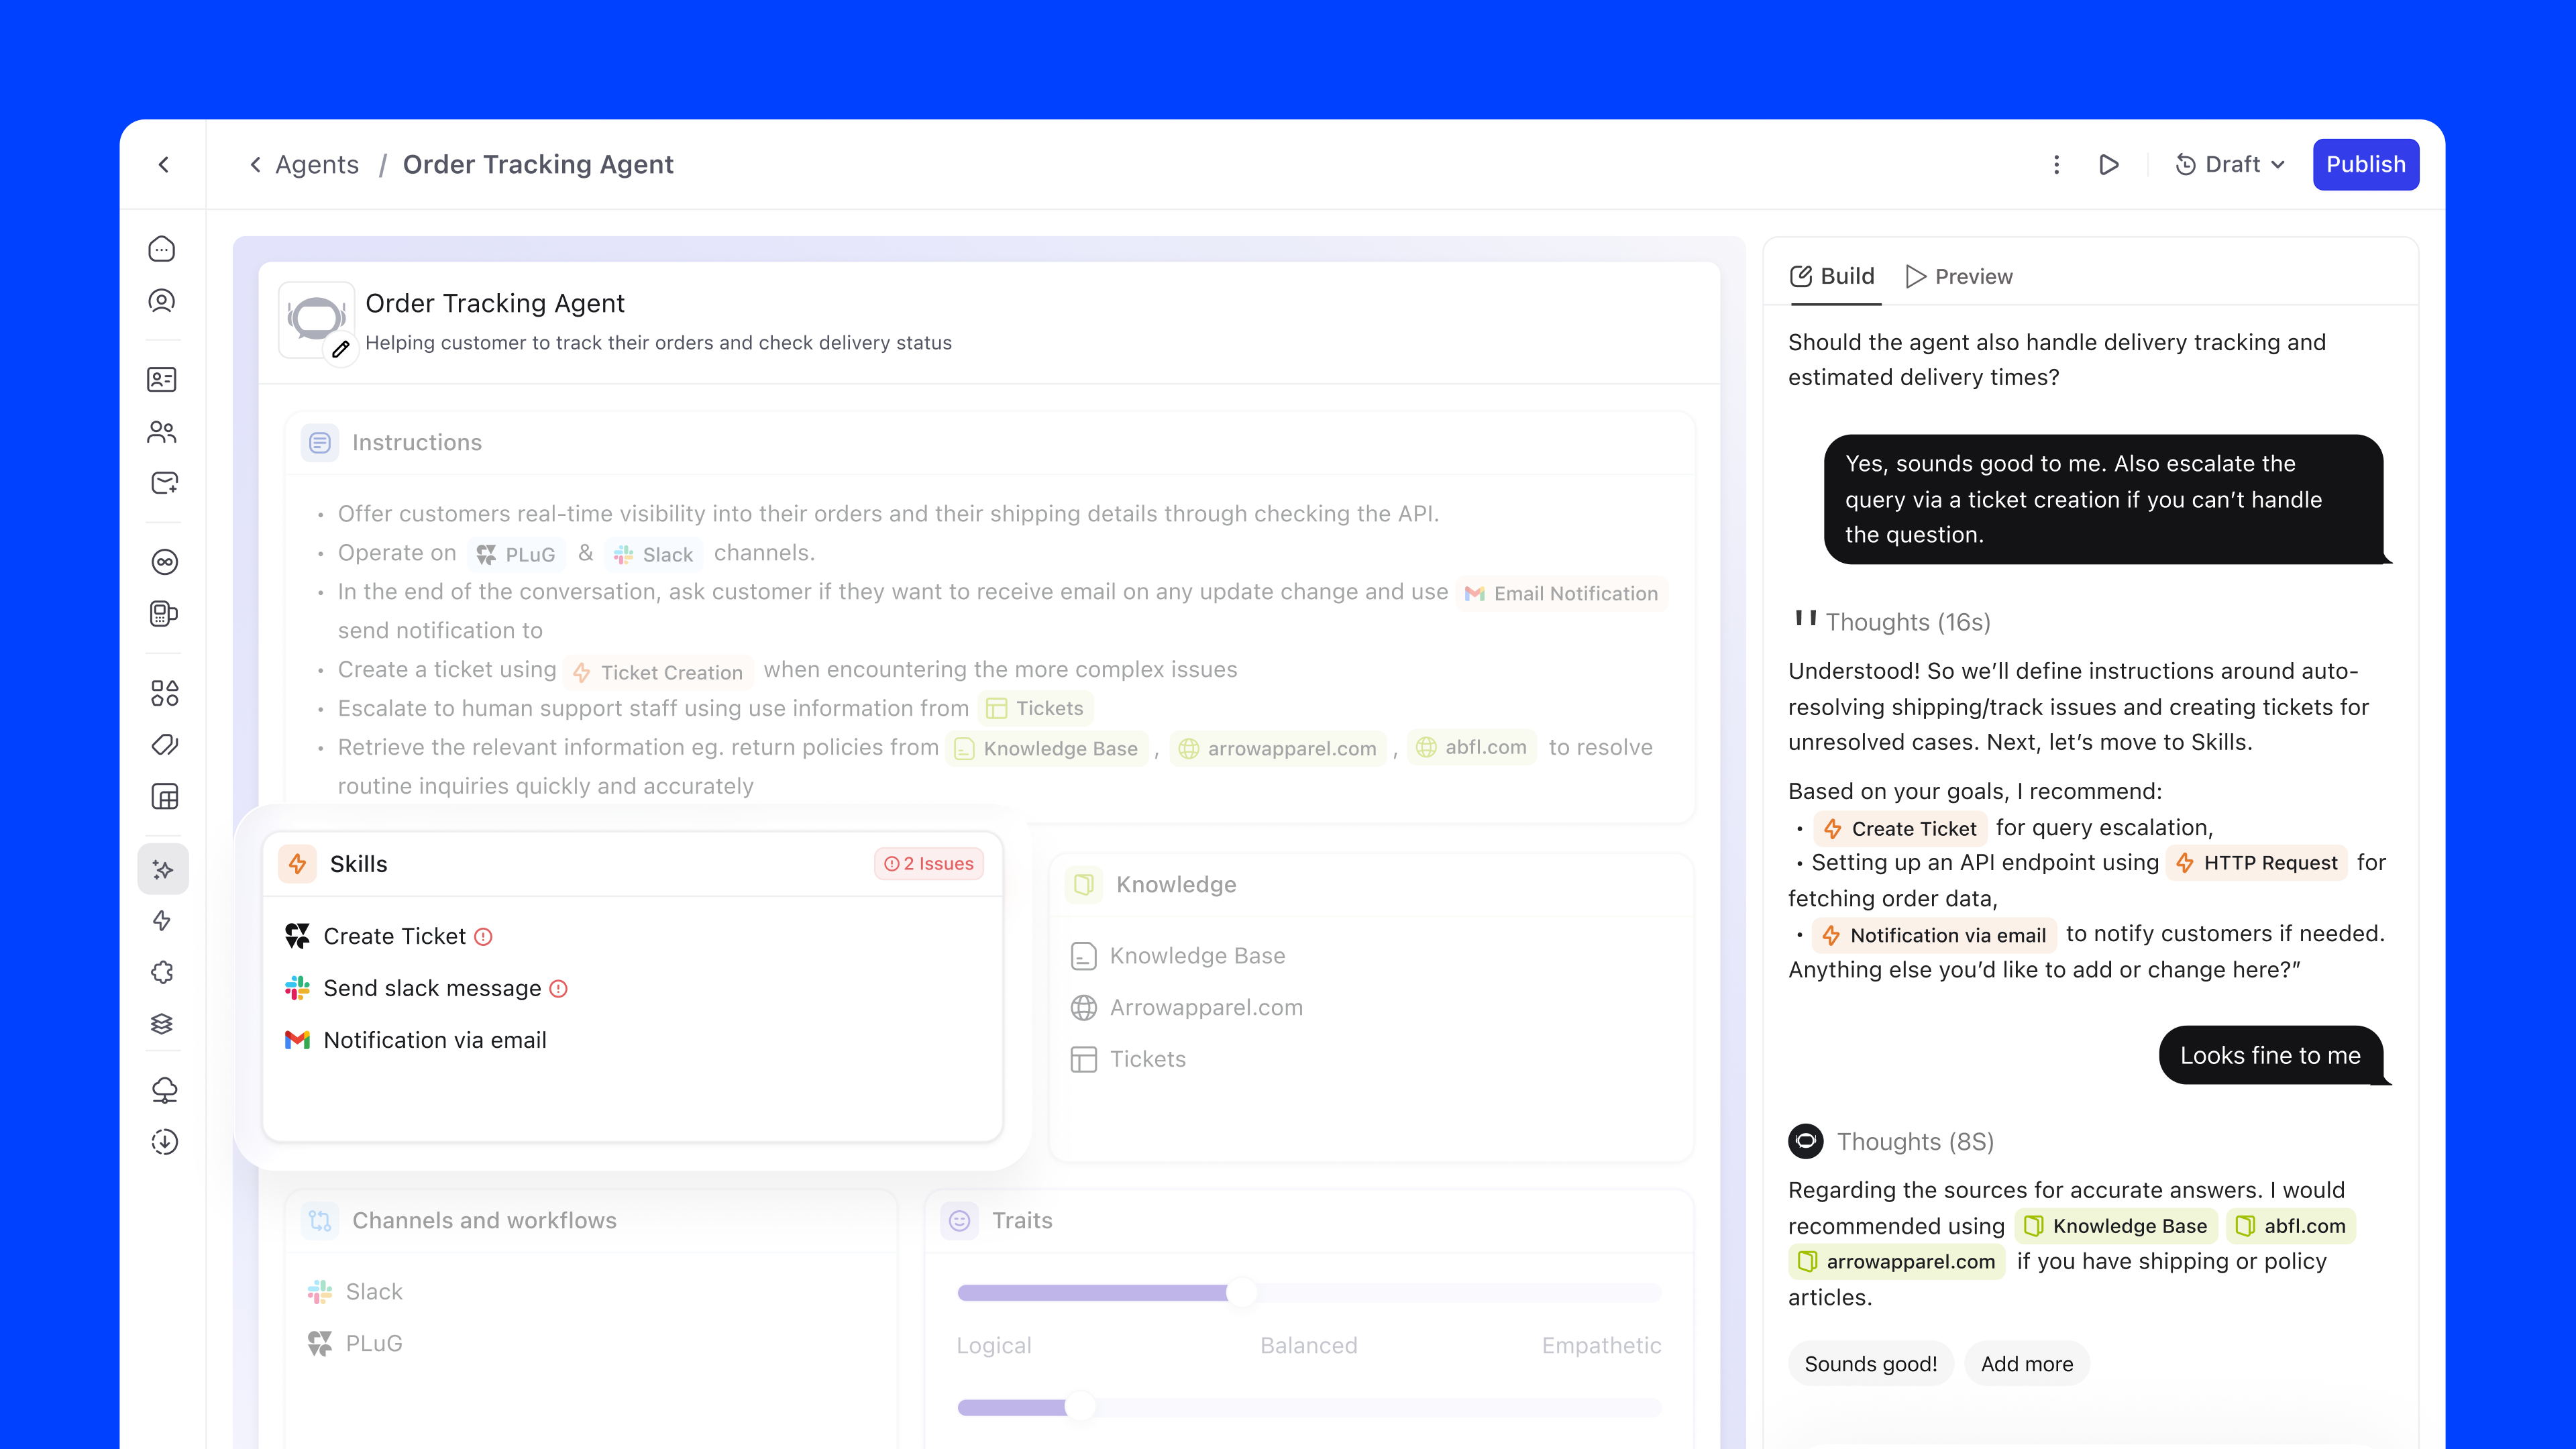Click the Create Ticket chip in chat
The height and width of the screenshot is (1449, 2576).
click(1901, 829)
